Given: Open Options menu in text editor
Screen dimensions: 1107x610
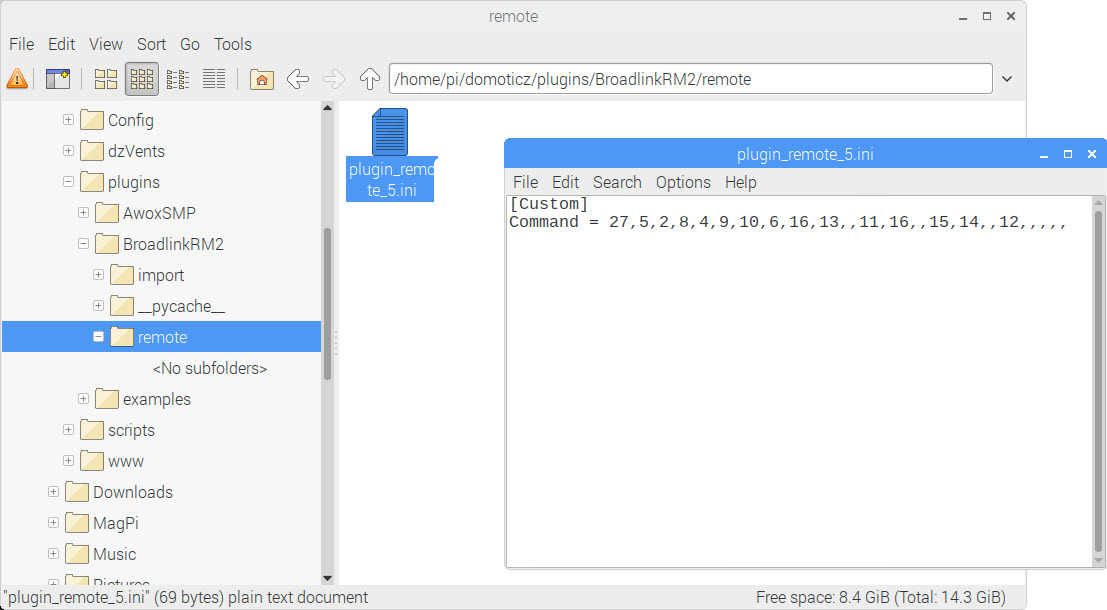Looking at the screenshot, I should click(x=683, y=182).
